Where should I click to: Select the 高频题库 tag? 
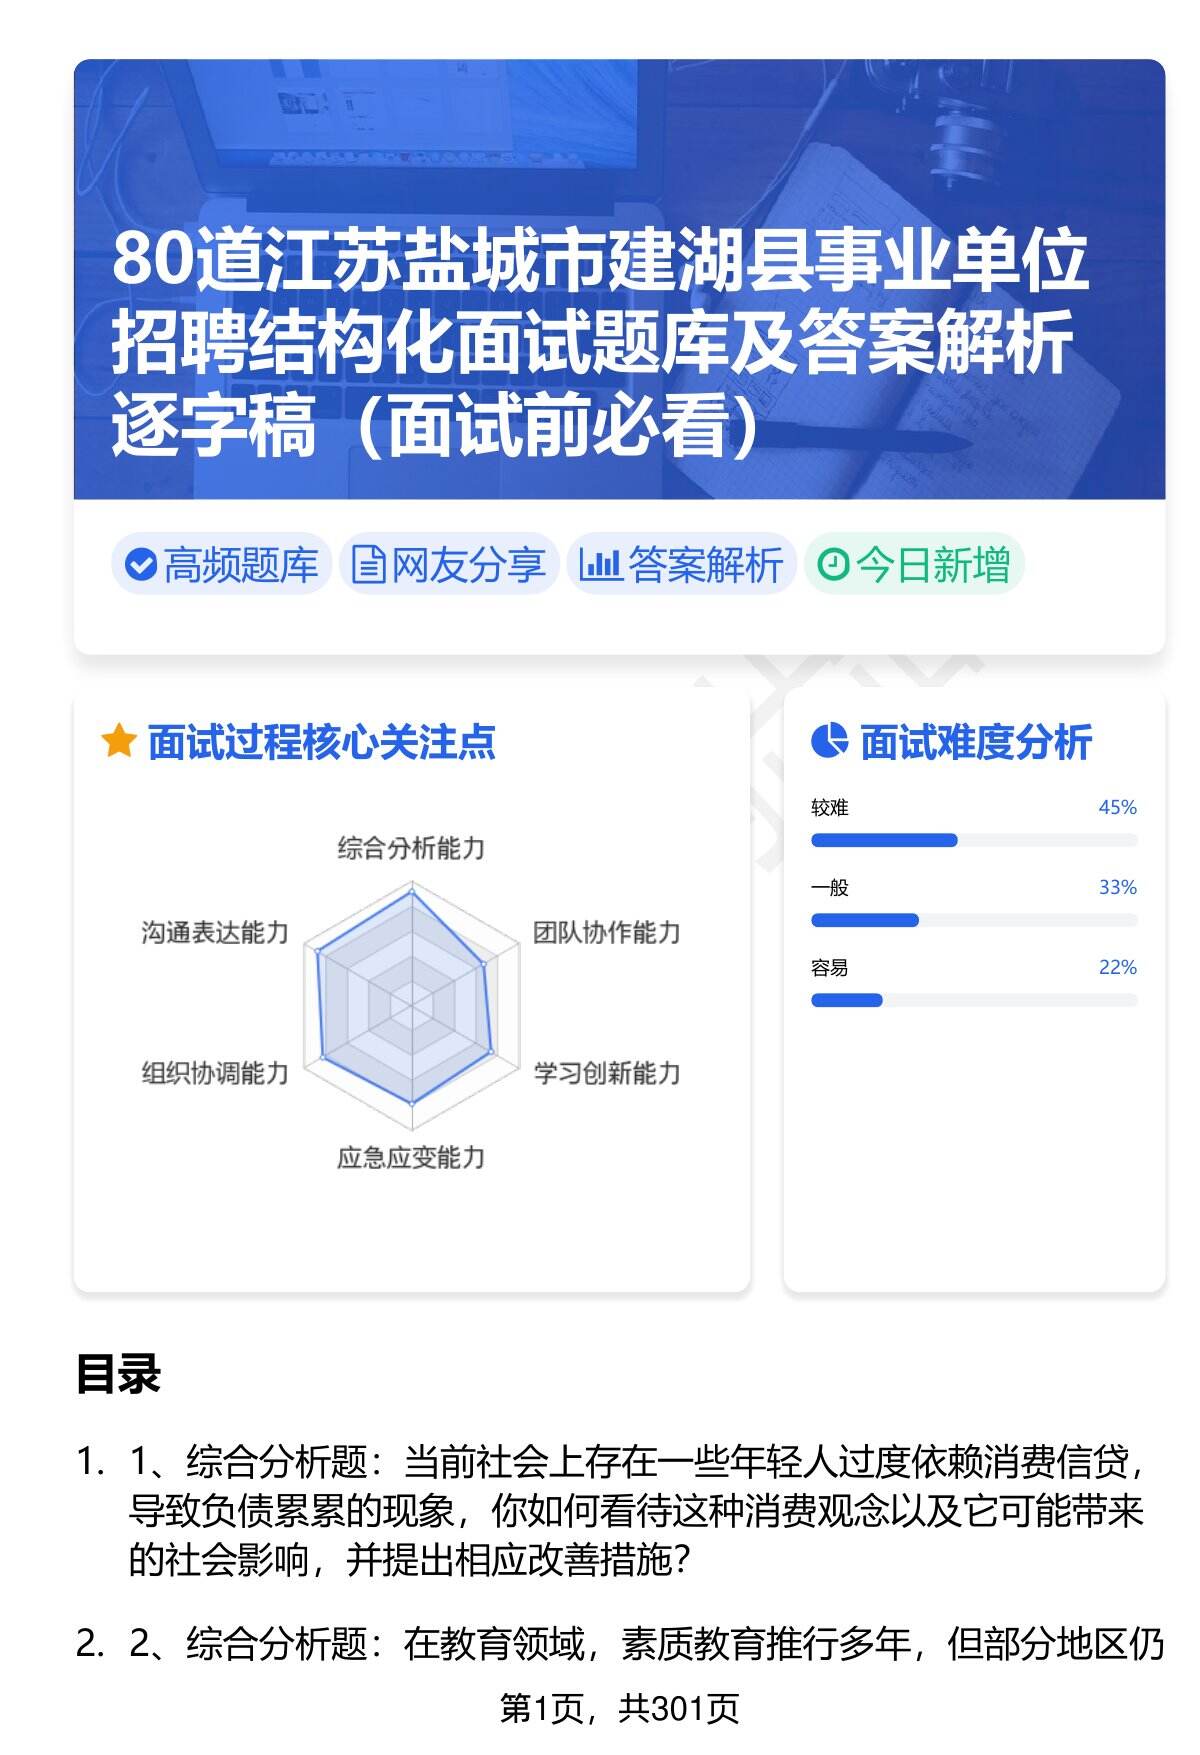pyautogui.click(x=221, y=565)
